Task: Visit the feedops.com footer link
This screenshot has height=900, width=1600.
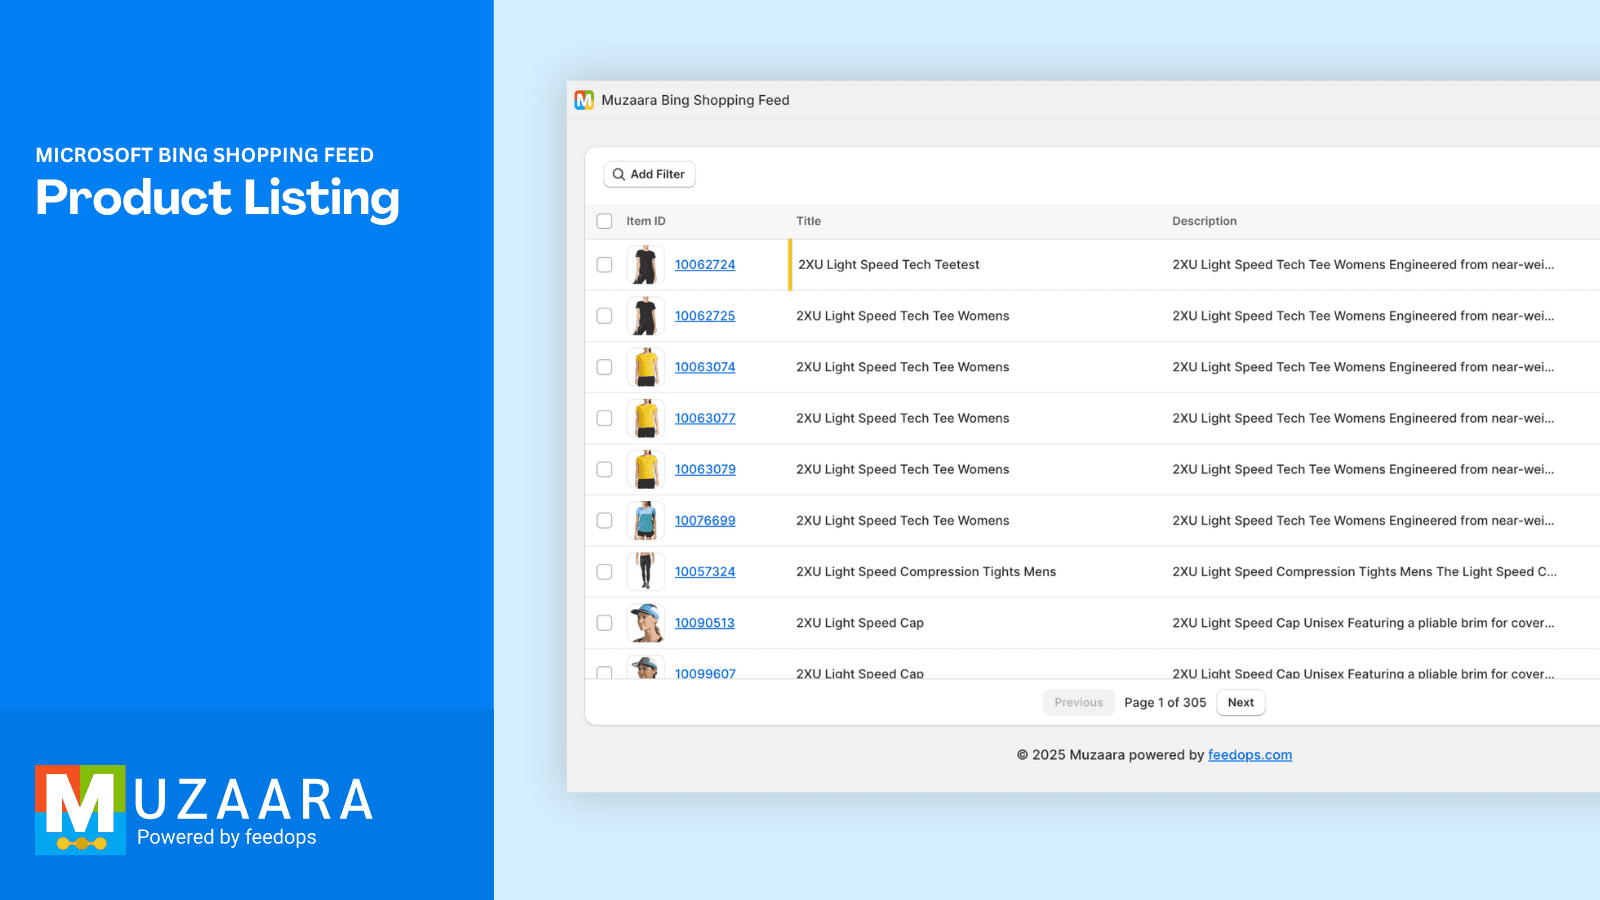Action: (1249, 755)
